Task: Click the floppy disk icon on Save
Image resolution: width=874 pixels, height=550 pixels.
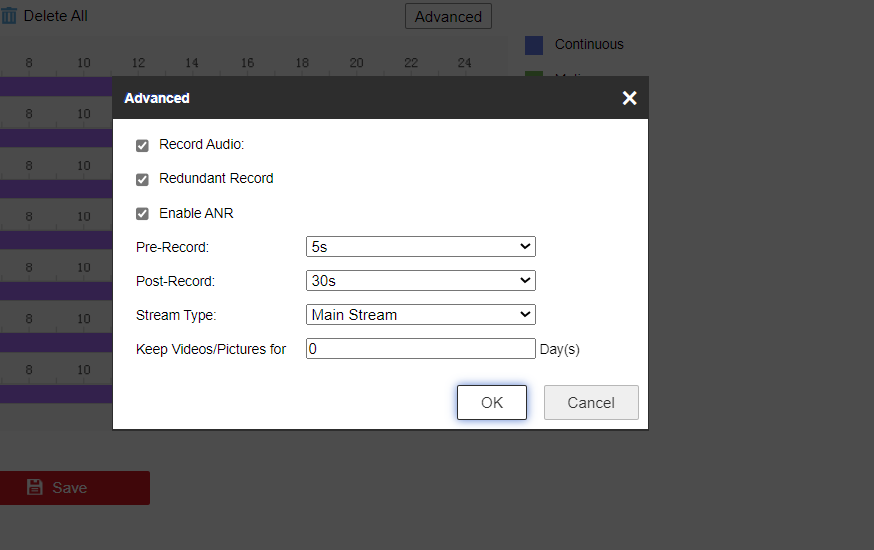Action: point(35,488)
